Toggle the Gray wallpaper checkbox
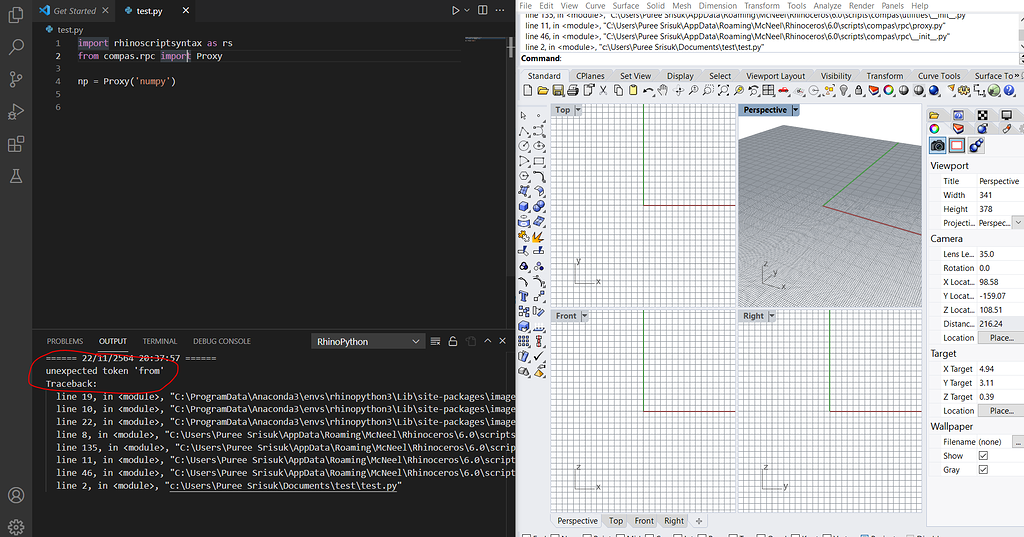Image resolution: width=1024 pixels, height=537 pixels. [x=984, y=470]
